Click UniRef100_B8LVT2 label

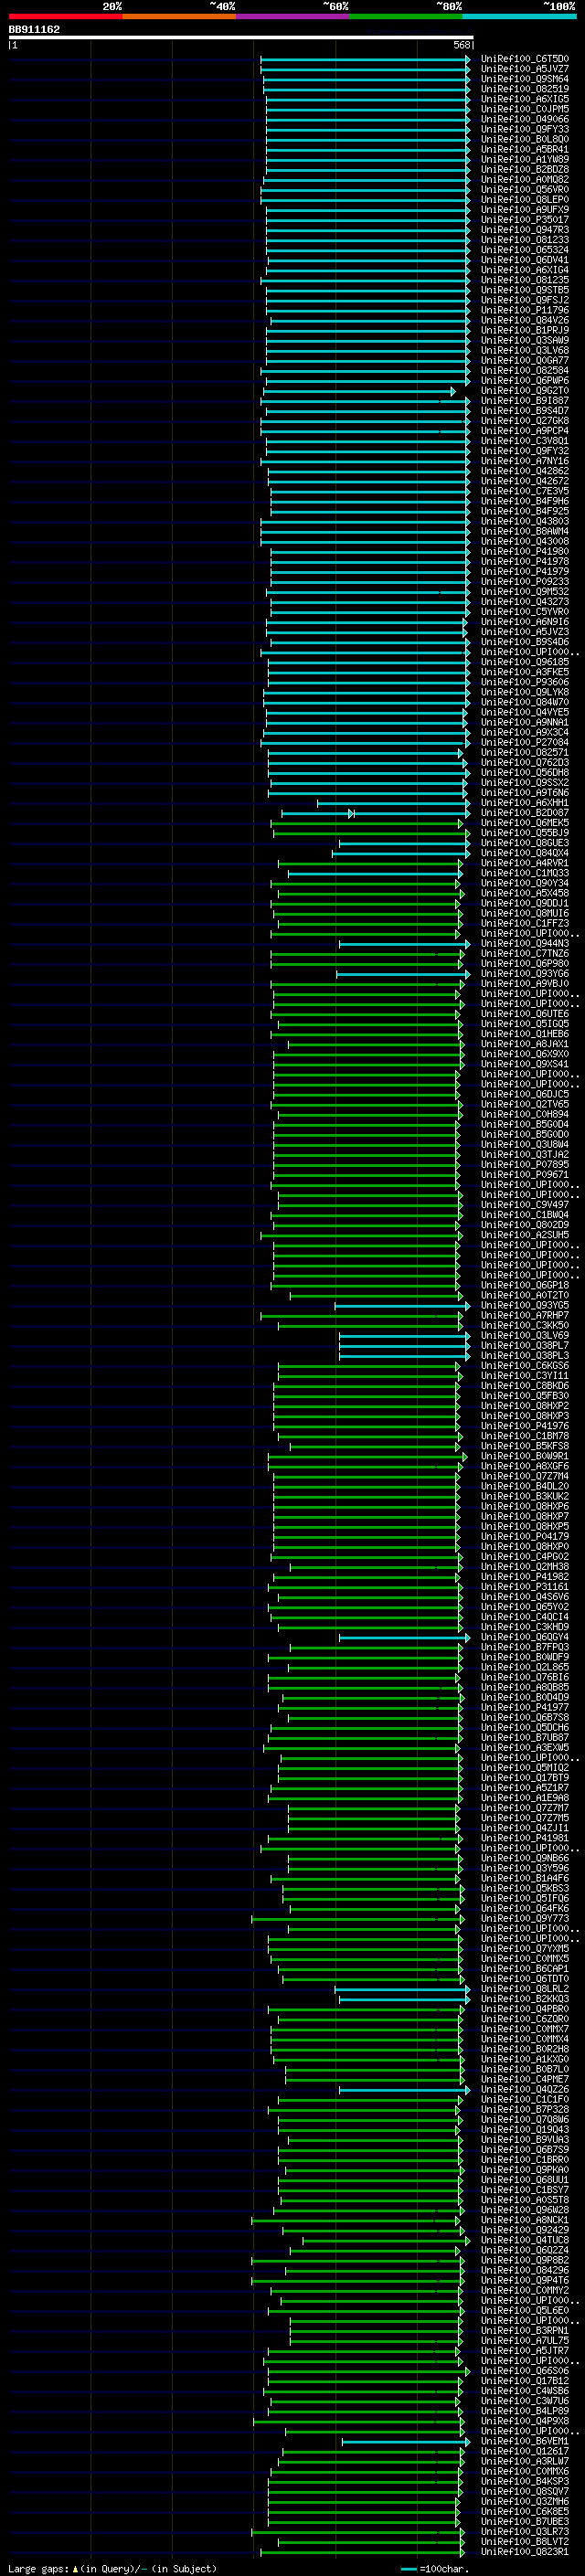click(525, 2542)
